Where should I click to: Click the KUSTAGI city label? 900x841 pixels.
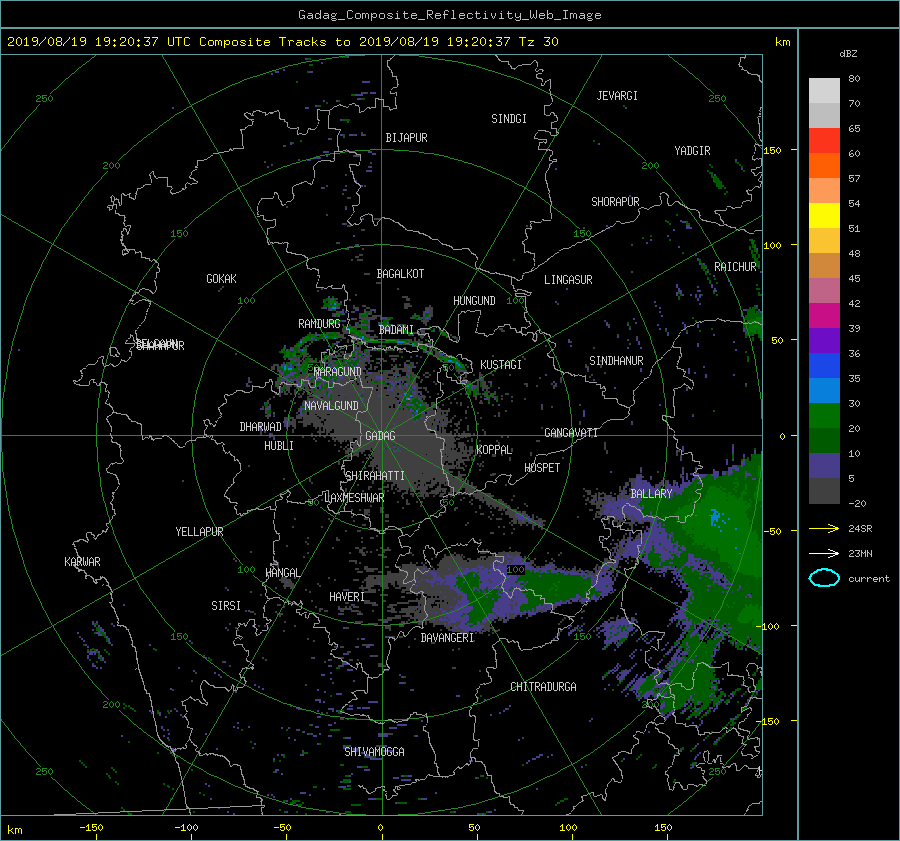click(x=501, y=365)
